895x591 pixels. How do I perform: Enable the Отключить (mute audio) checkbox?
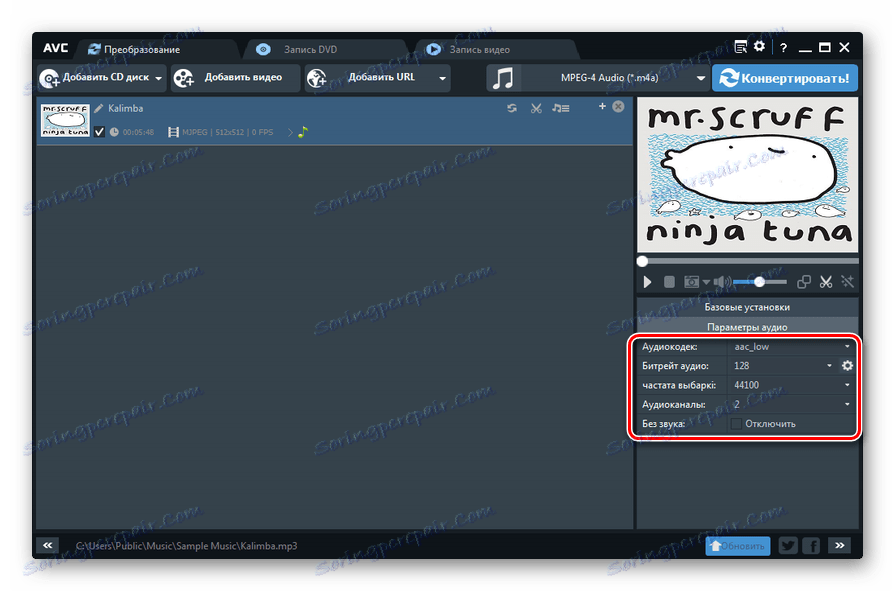[736, 424]
